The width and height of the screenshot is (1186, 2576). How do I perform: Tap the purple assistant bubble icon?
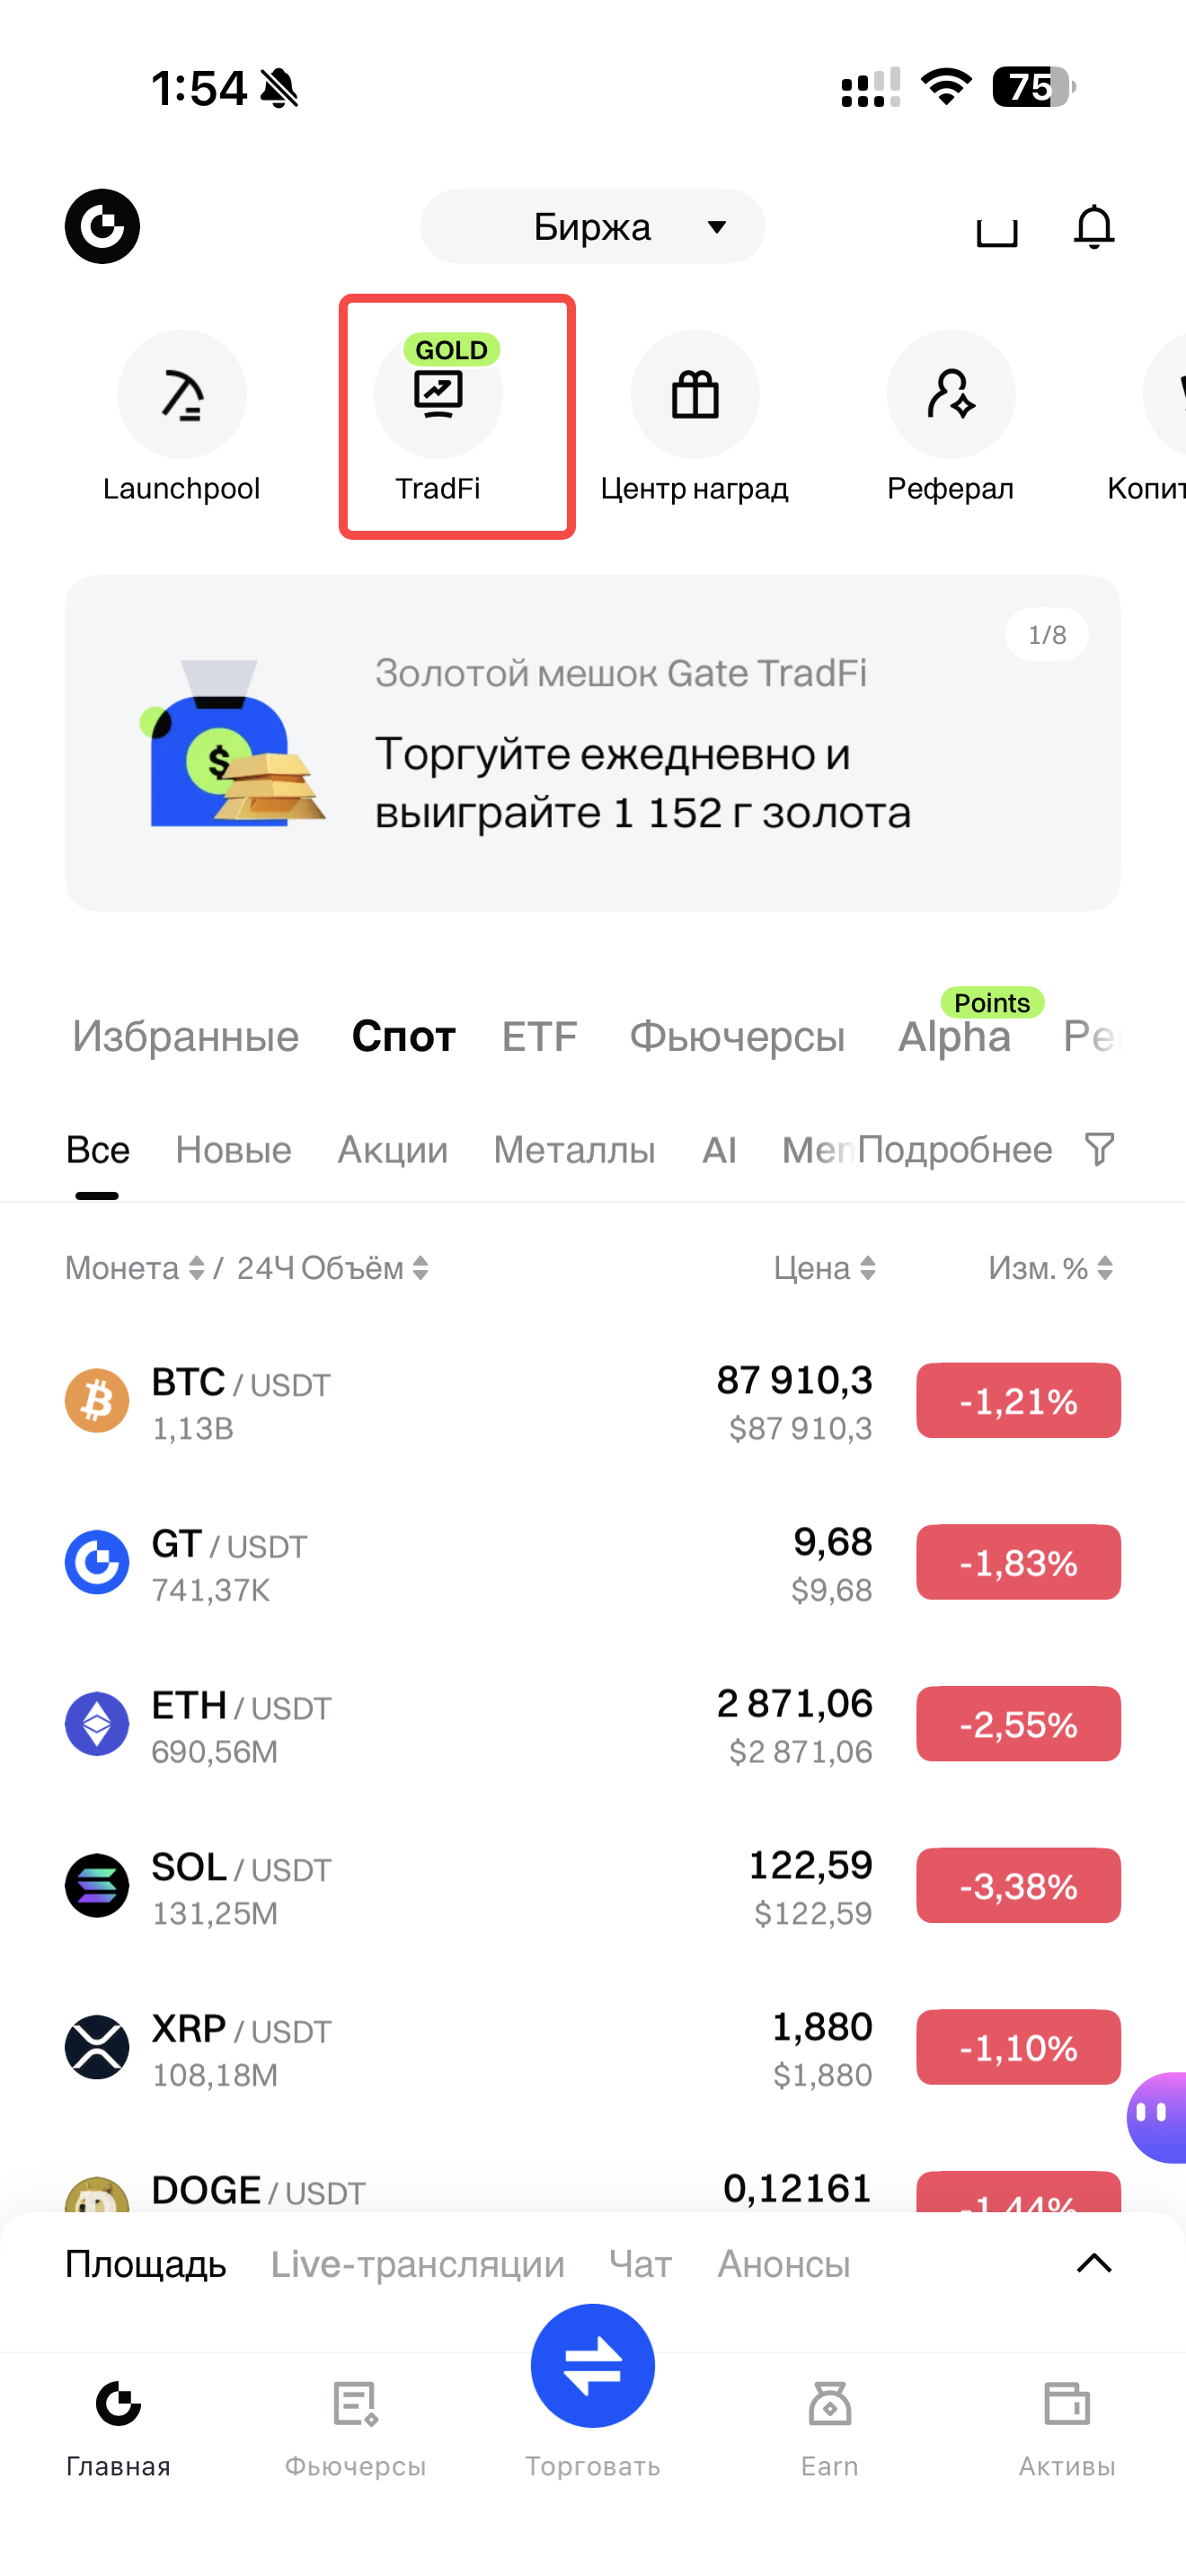(1156, 2116)
